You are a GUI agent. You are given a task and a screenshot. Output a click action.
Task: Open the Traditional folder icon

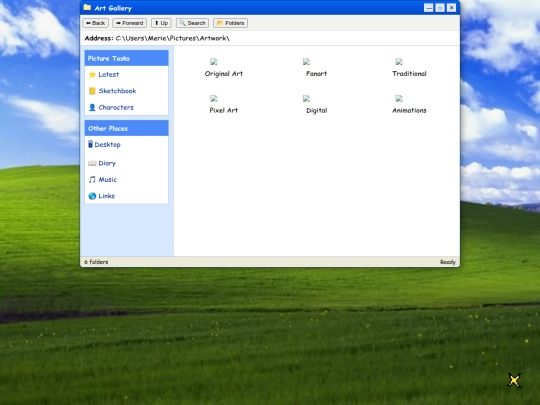tap(399, 62)
